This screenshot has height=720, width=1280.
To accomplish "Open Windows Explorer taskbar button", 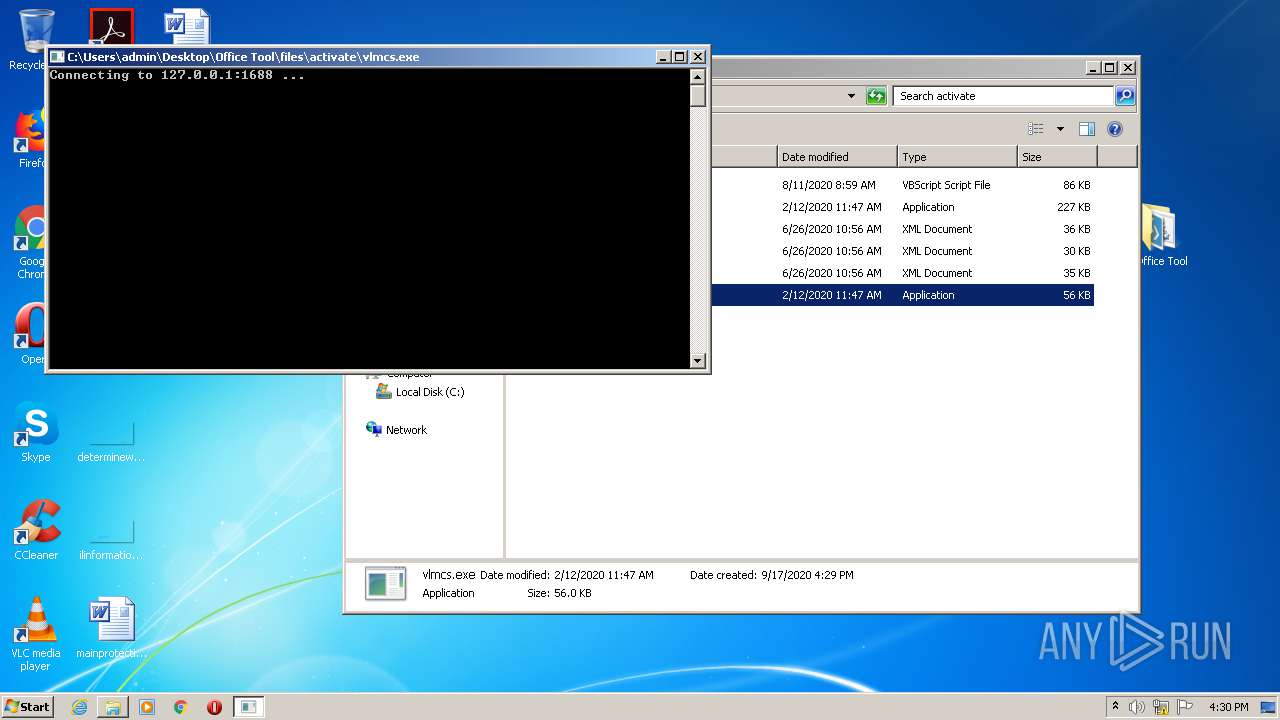I will (113, 707).
